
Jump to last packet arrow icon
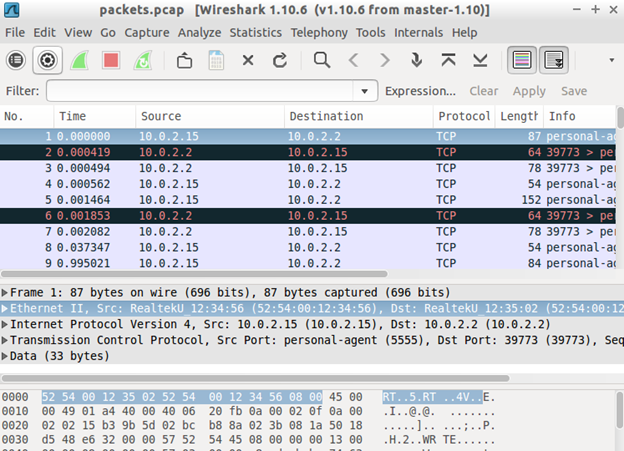click(480, 60)
